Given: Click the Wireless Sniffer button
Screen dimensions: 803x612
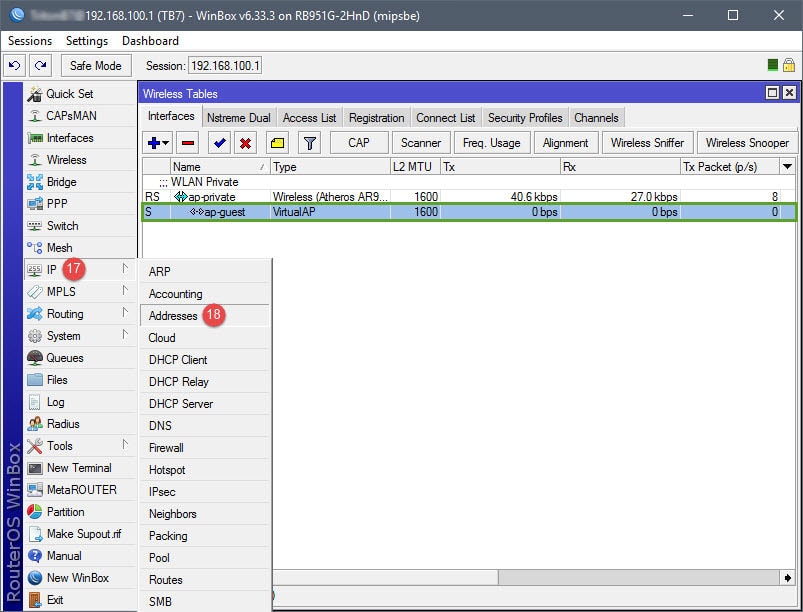Looking at the screenshot, I should (647, 143).
